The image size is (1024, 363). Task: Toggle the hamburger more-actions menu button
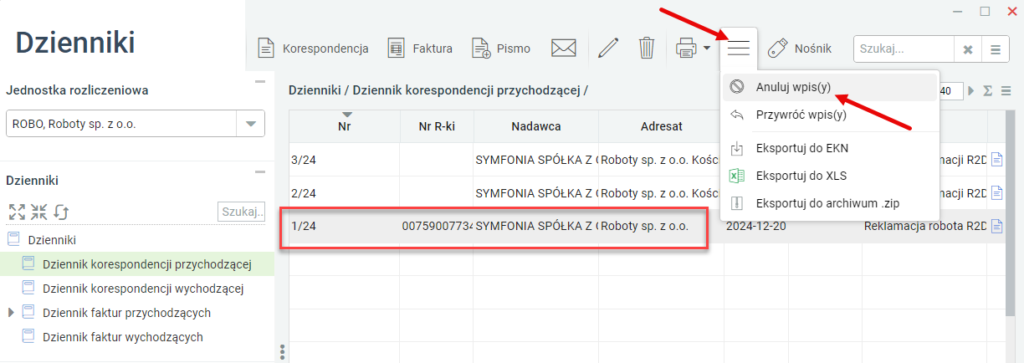[x=739, y=48]
